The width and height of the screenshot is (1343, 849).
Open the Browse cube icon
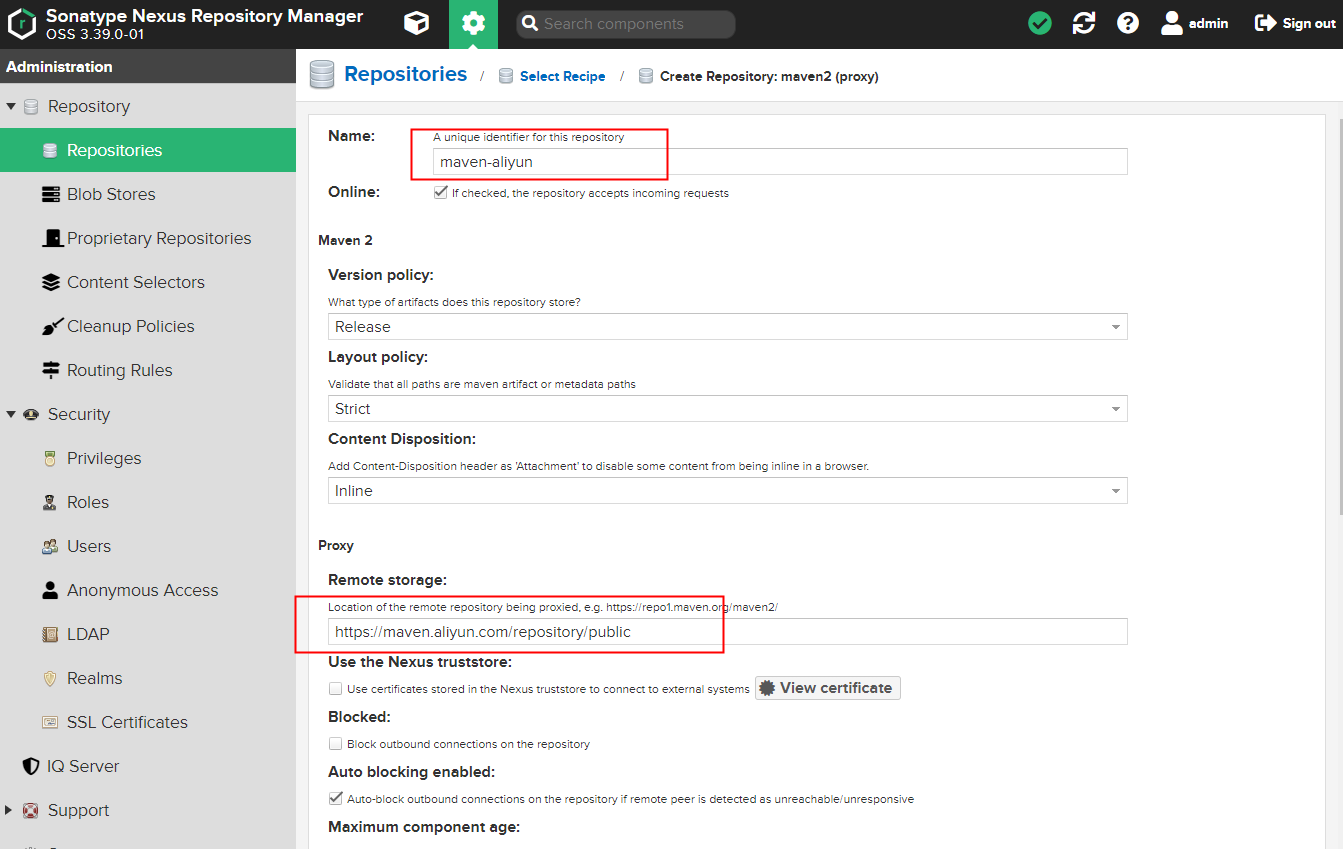pos(417,23)
